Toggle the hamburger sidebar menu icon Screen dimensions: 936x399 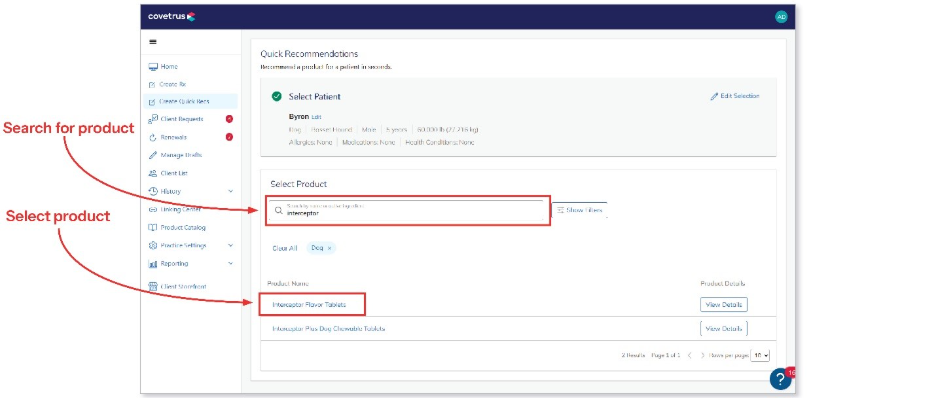pyautogui.click(x=152, y=42)
